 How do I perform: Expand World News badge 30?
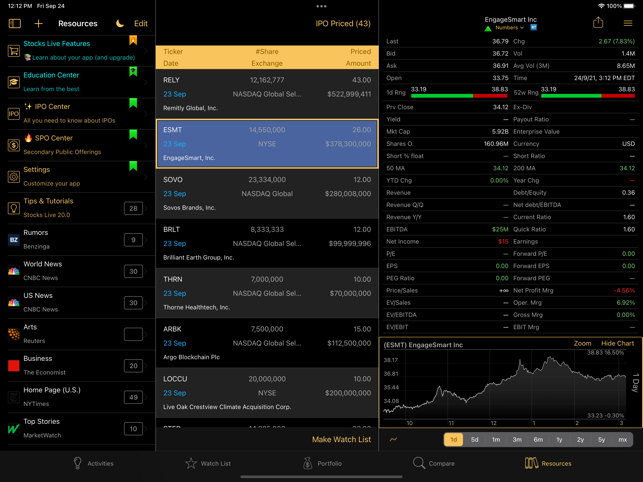pos(133,272)
